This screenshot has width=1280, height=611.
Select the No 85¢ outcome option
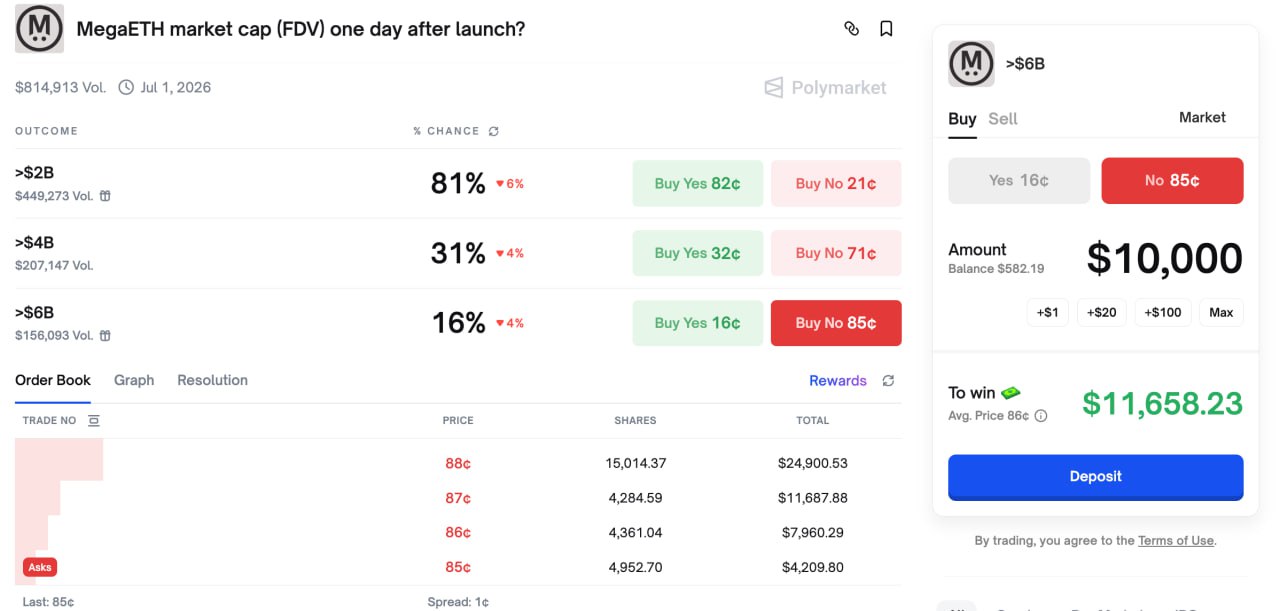click(1172, 180)
